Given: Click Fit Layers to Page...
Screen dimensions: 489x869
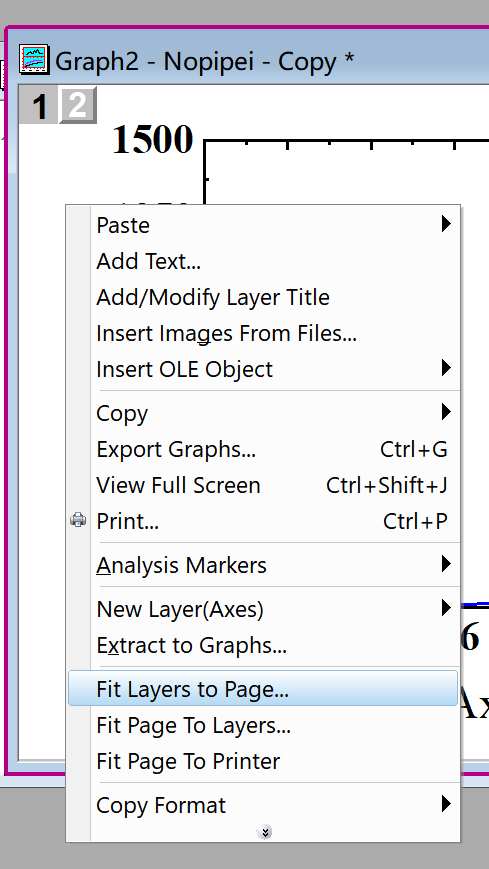Looking at the screenshot, I should click(264, 689).
